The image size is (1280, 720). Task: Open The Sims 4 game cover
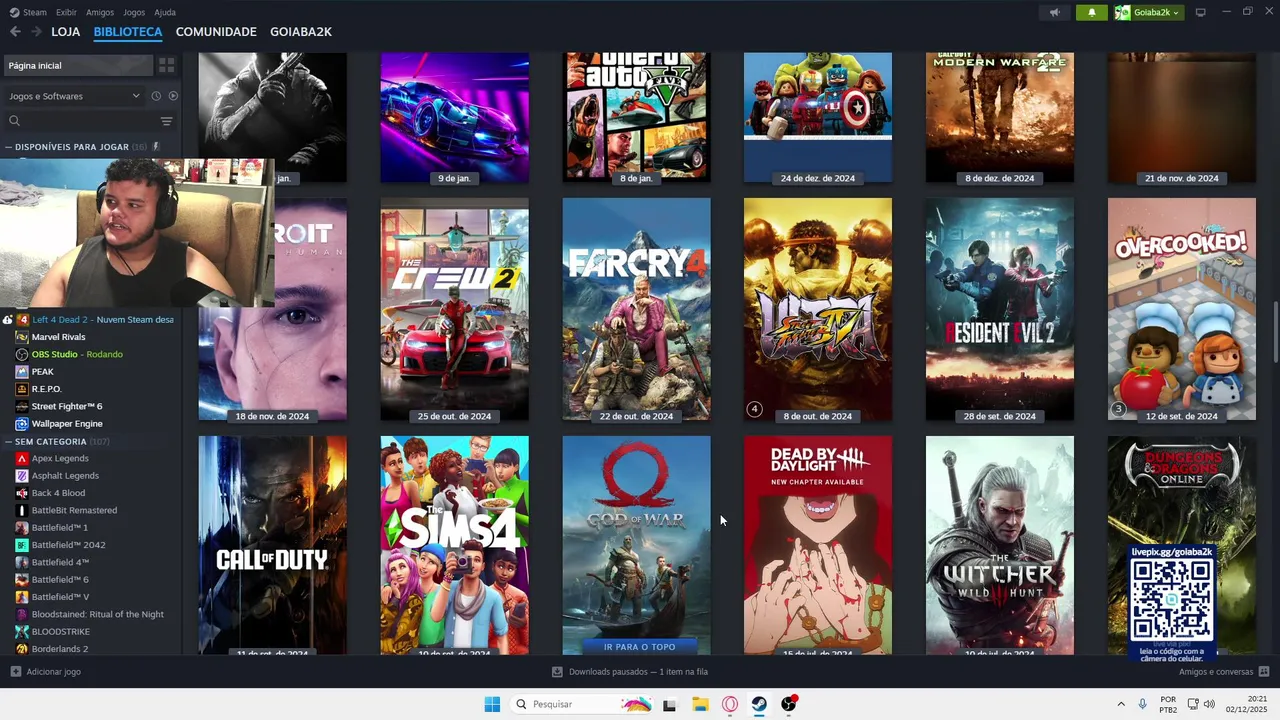454,545
